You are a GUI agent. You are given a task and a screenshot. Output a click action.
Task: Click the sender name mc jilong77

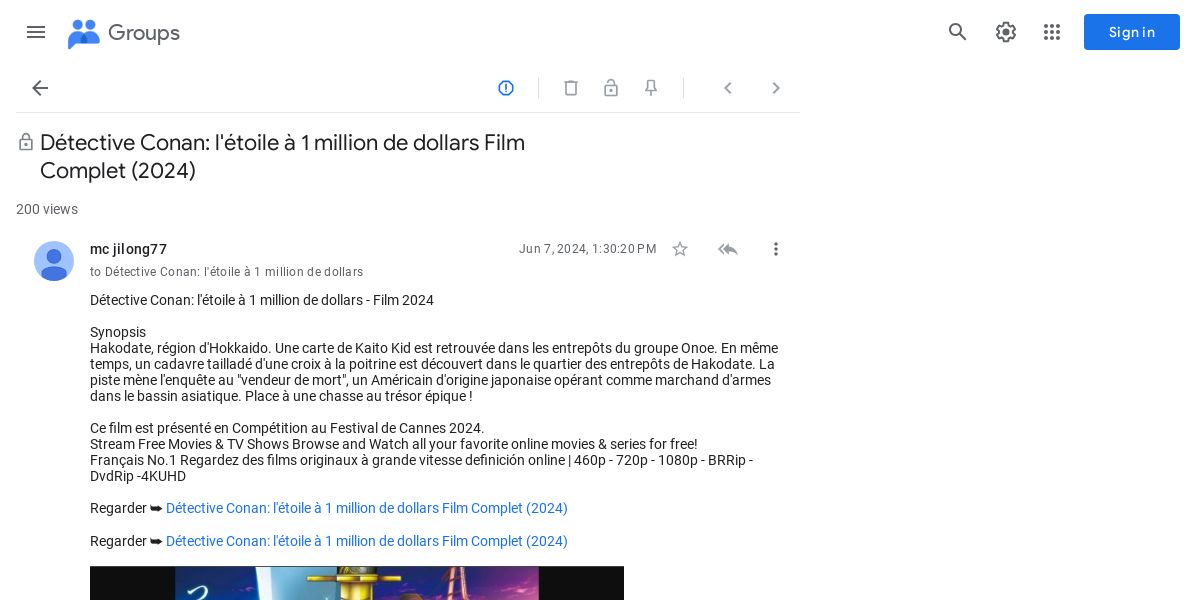click(x=128, y=249)
